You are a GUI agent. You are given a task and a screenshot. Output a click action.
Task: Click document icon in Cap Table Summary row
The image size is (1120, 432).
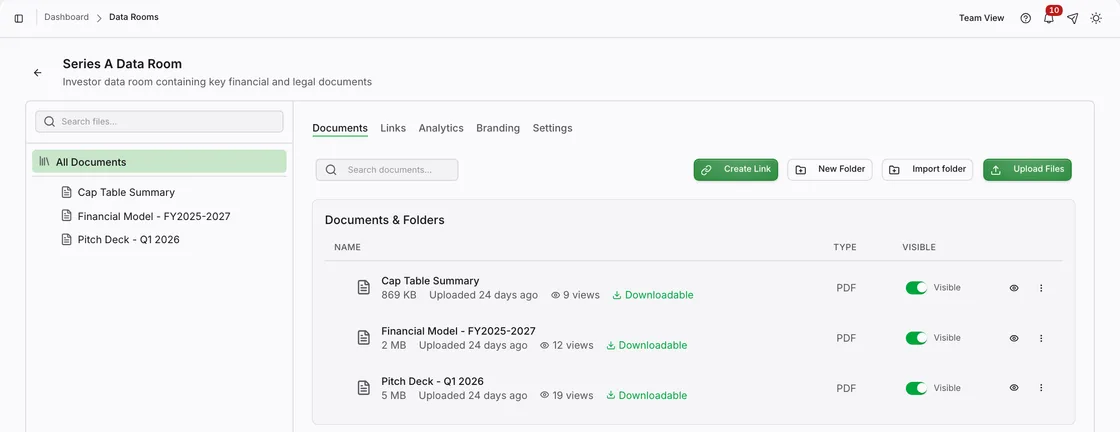[x=364, y=287]
